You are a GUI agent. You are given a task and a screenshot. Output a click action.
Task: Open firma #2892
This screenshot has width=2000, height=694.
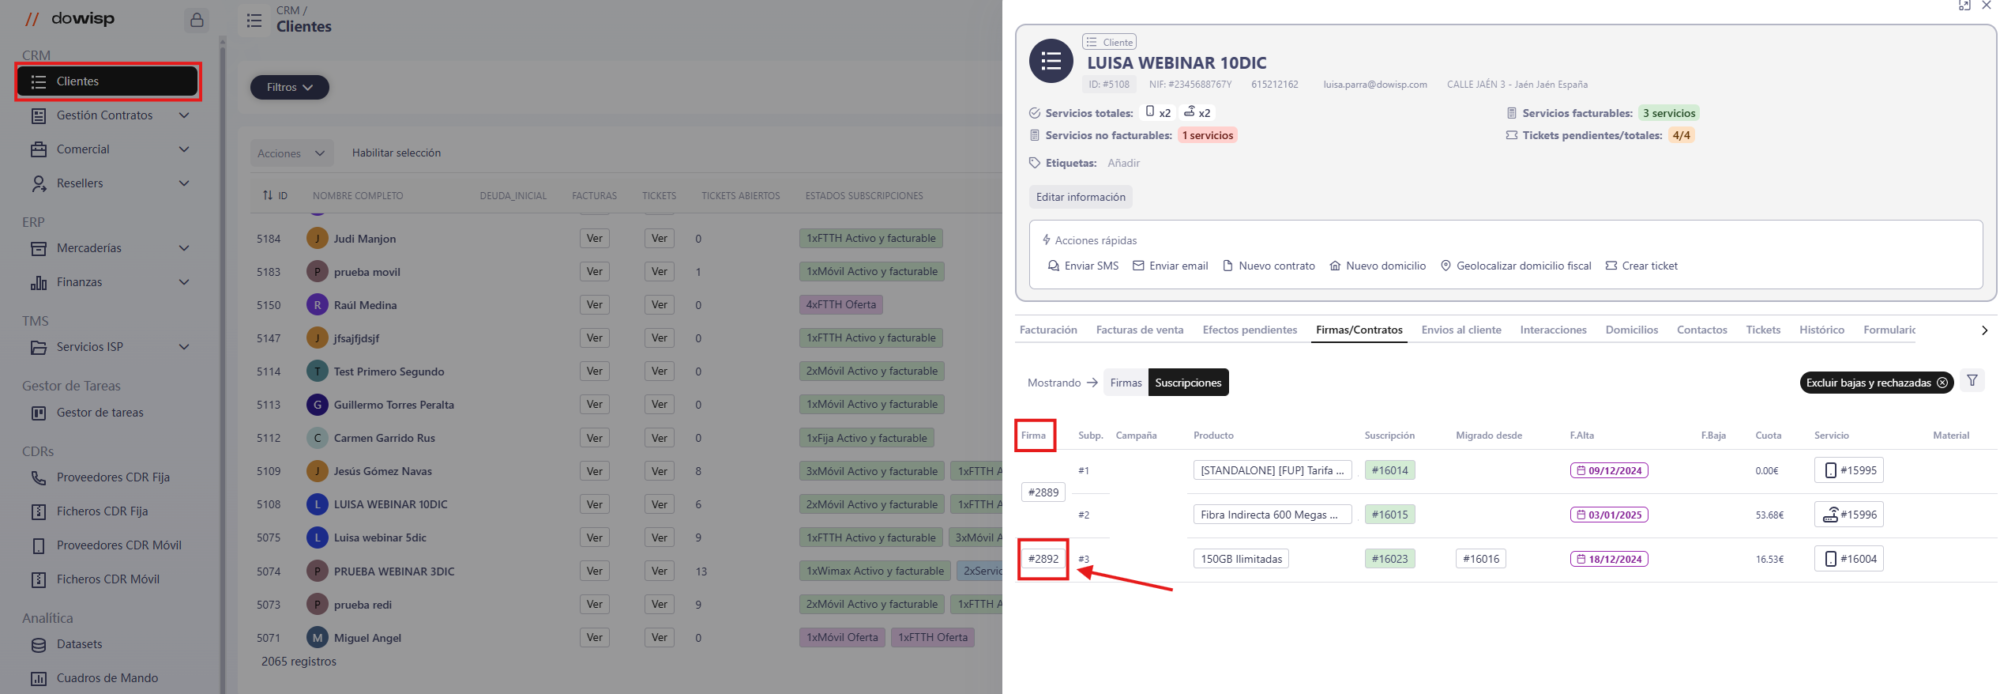point(1043,559)
